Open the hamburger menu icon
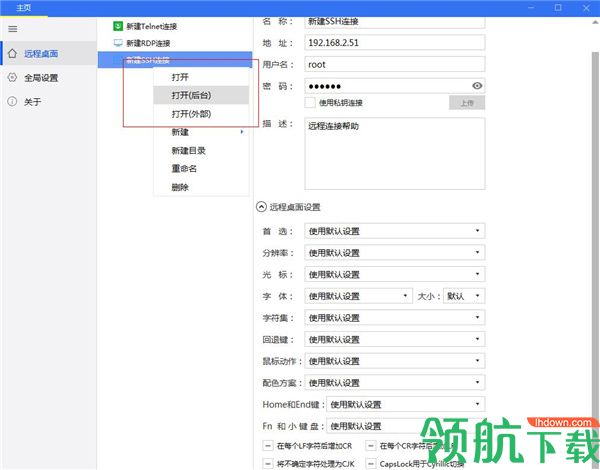The image size is (600, 470). [13, 29]
